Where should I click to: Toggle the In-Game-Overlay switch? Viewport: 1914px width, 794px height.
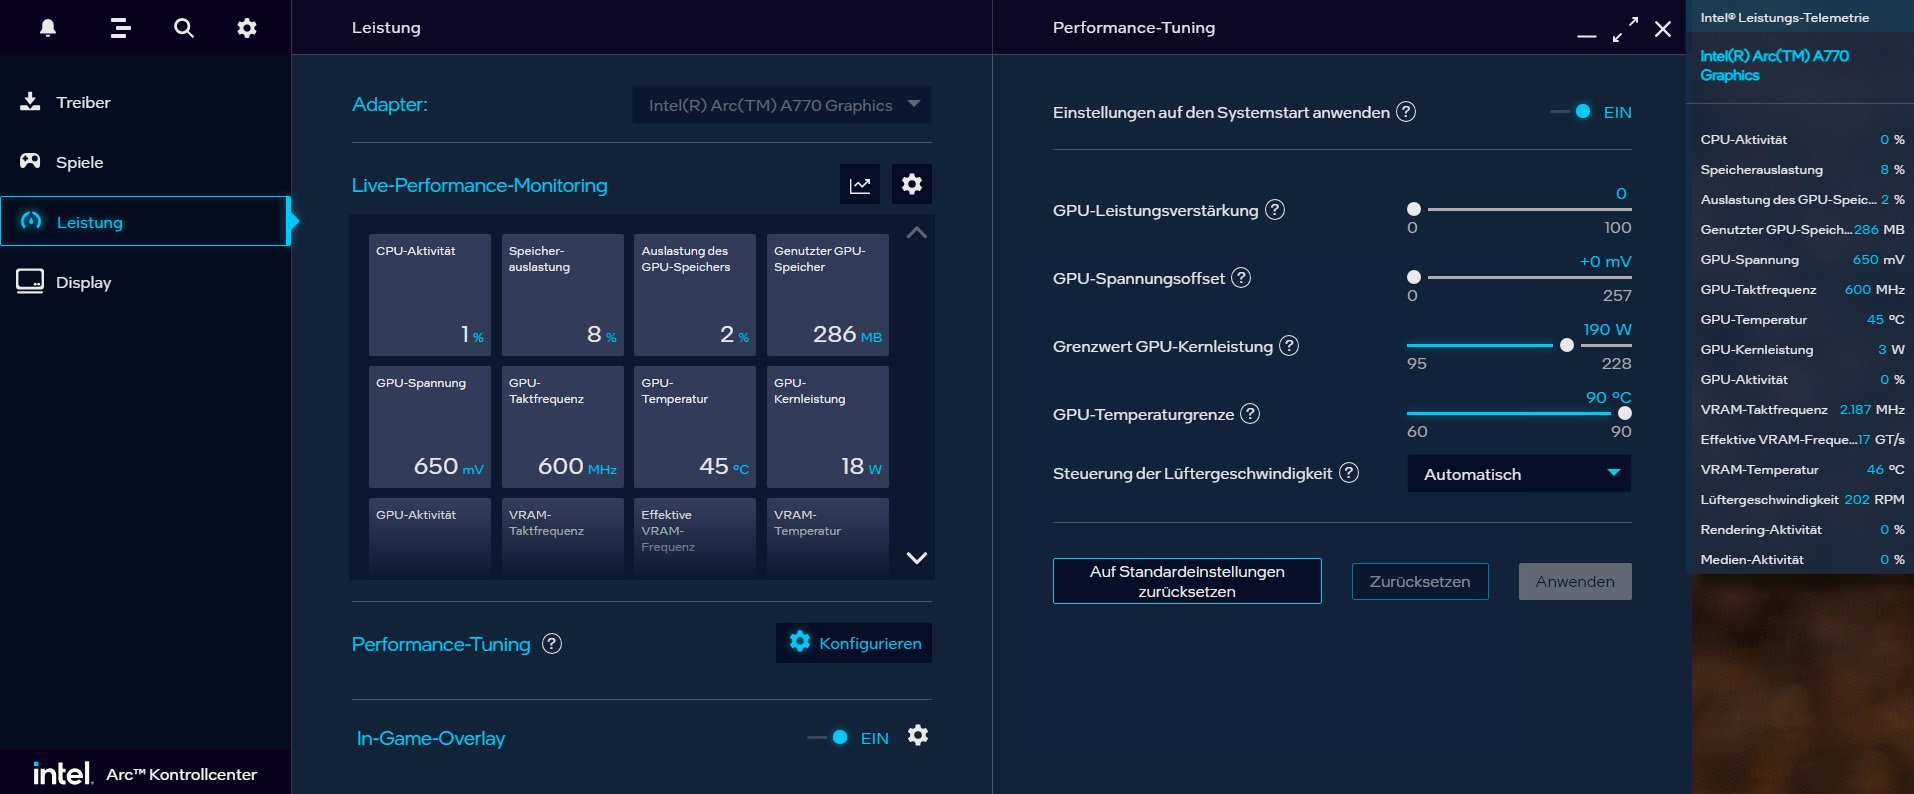coord(828,738)
